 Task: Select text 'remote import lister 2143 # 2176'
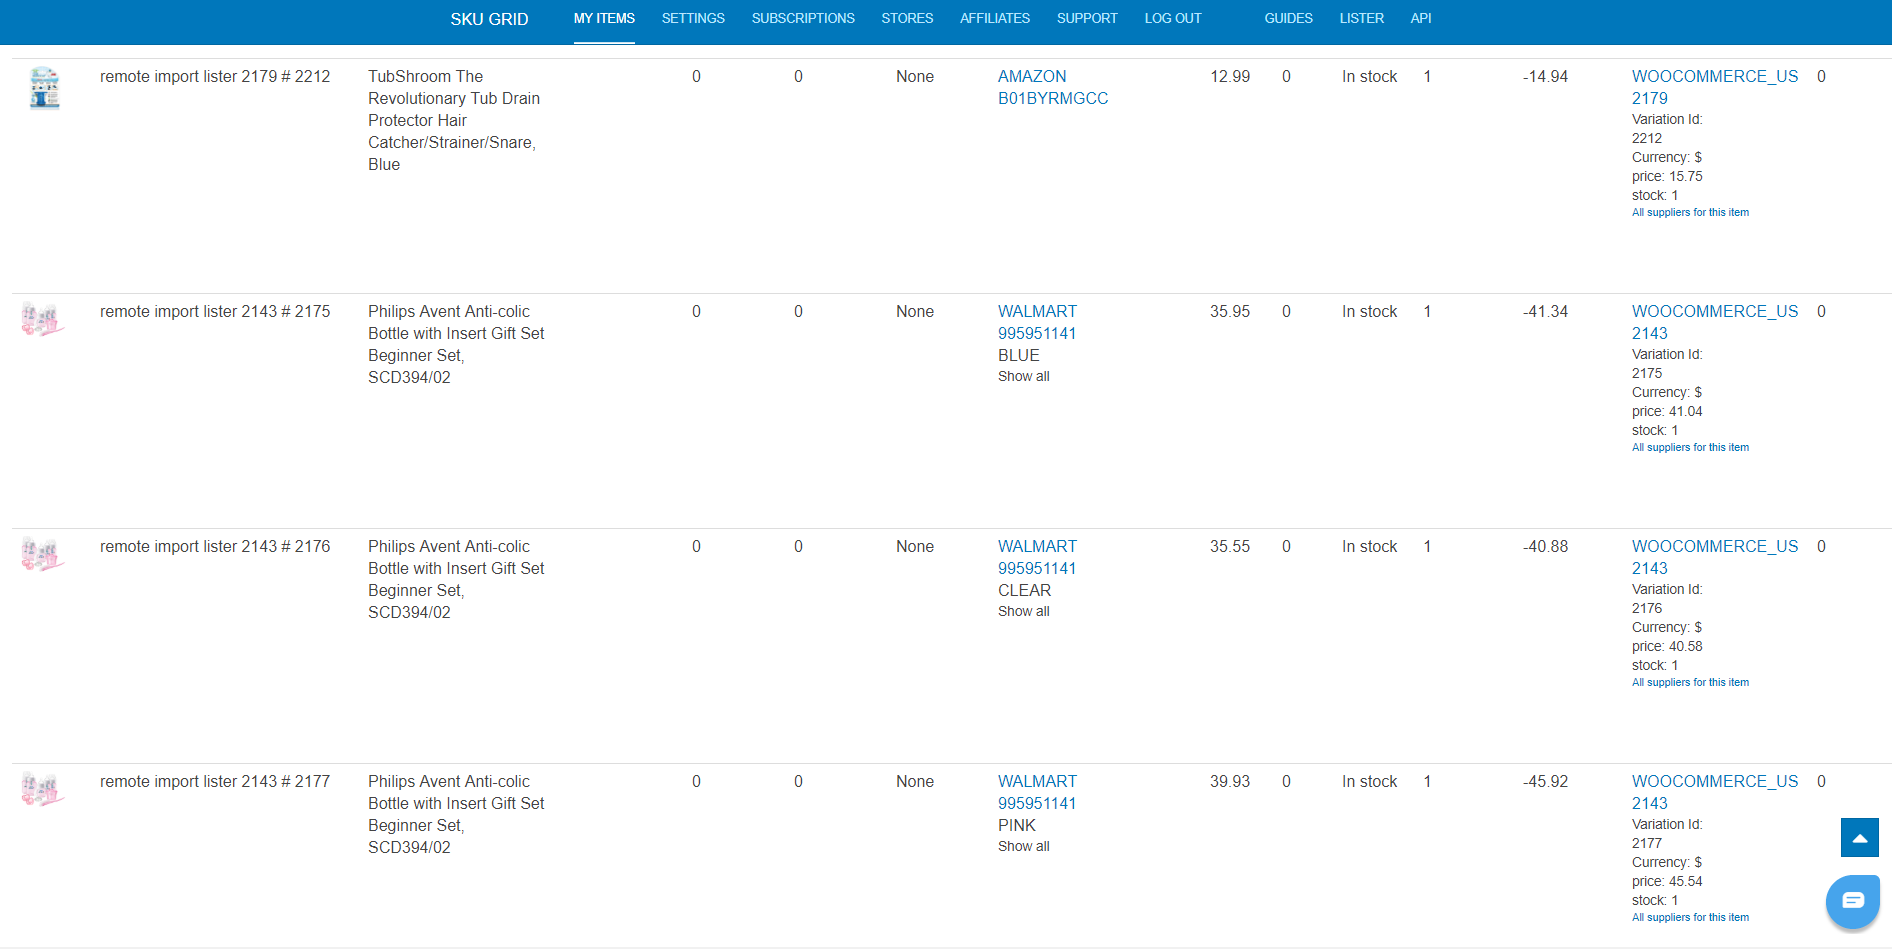coord(215,546)
